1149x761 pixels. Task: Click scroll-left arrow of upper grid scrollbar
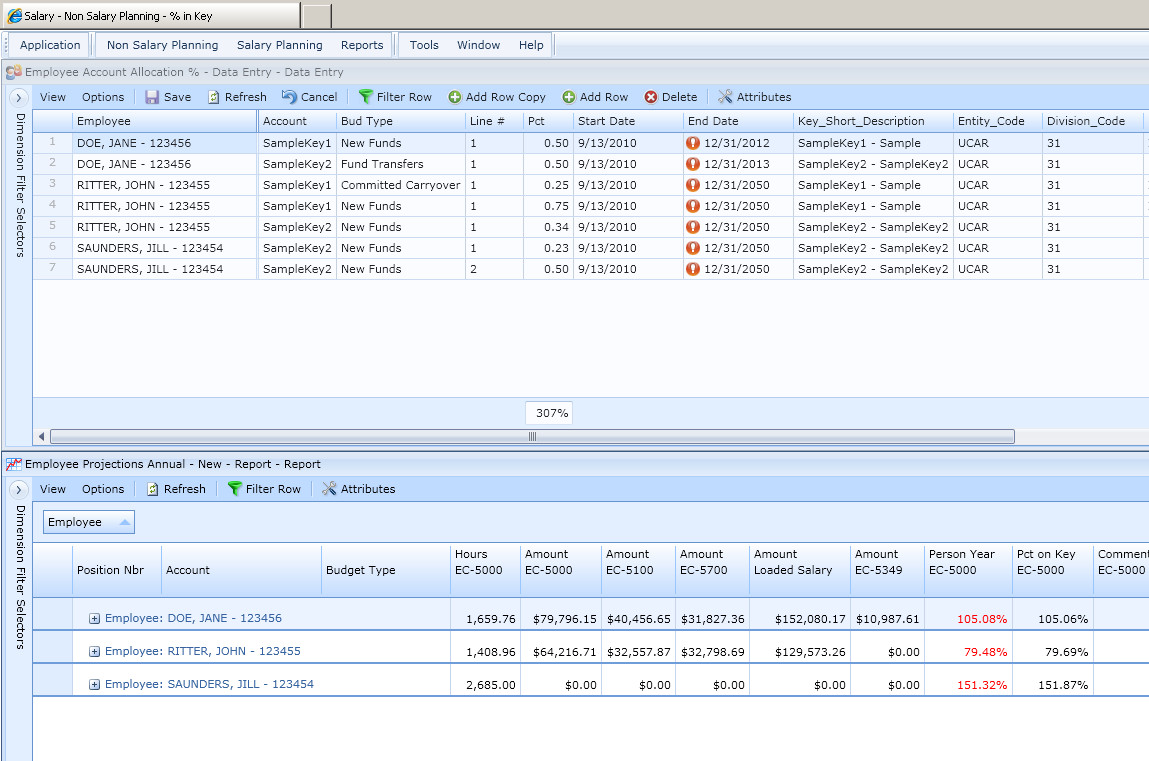41,437
